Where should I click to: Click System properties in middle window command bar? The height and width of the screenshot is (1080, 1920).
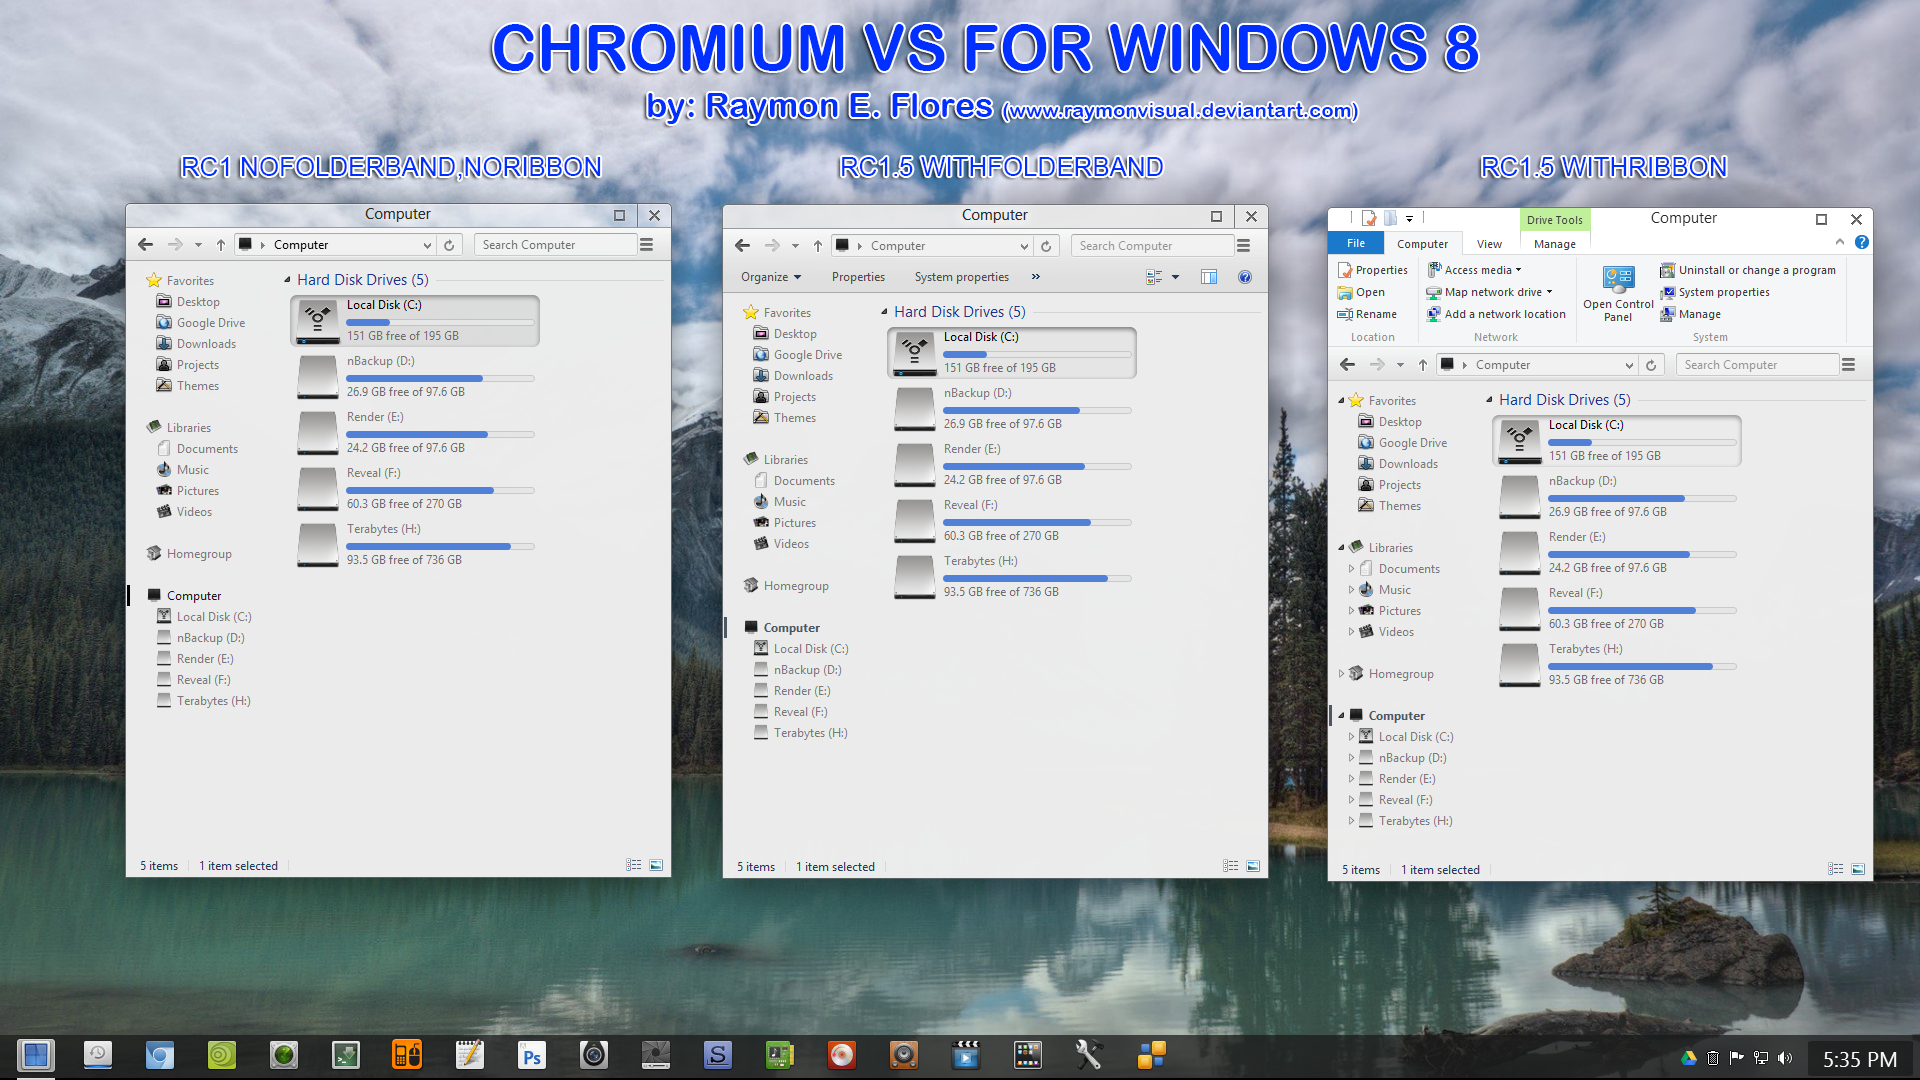tap(961, 277)
